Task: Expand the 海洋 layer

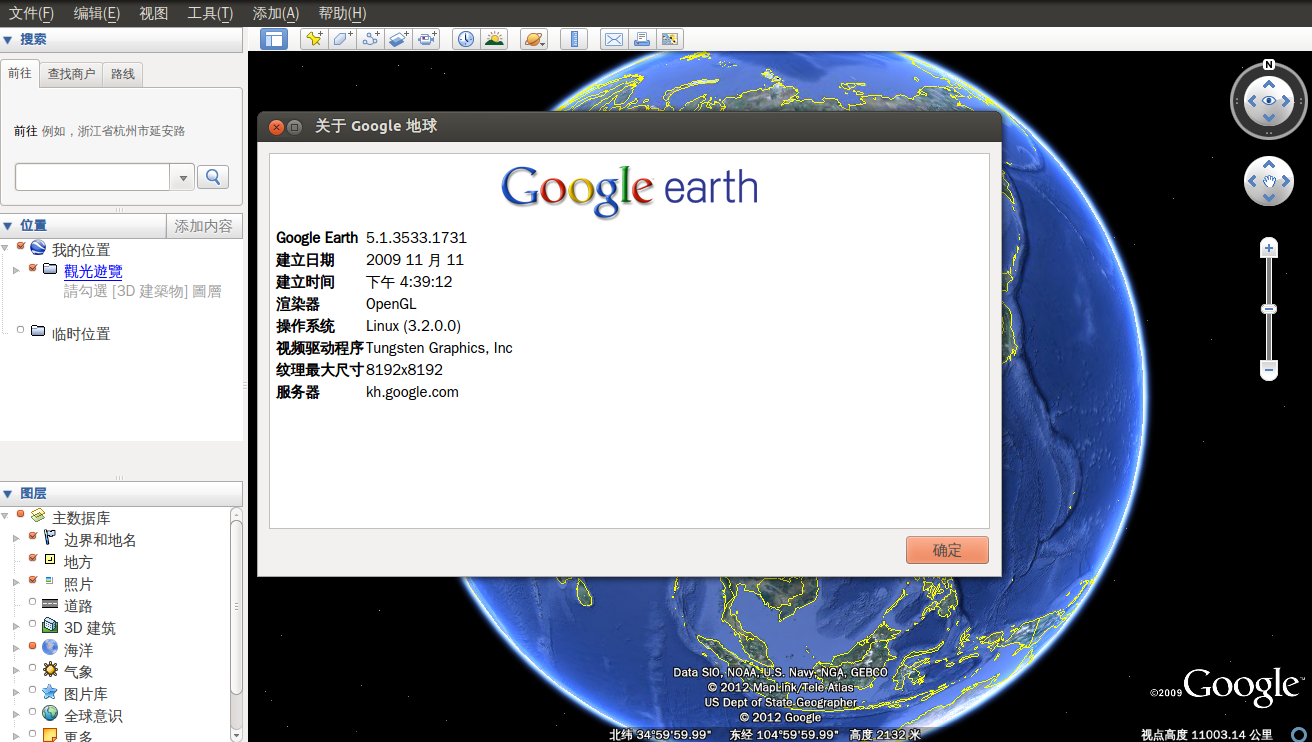Action: [16, 649]
